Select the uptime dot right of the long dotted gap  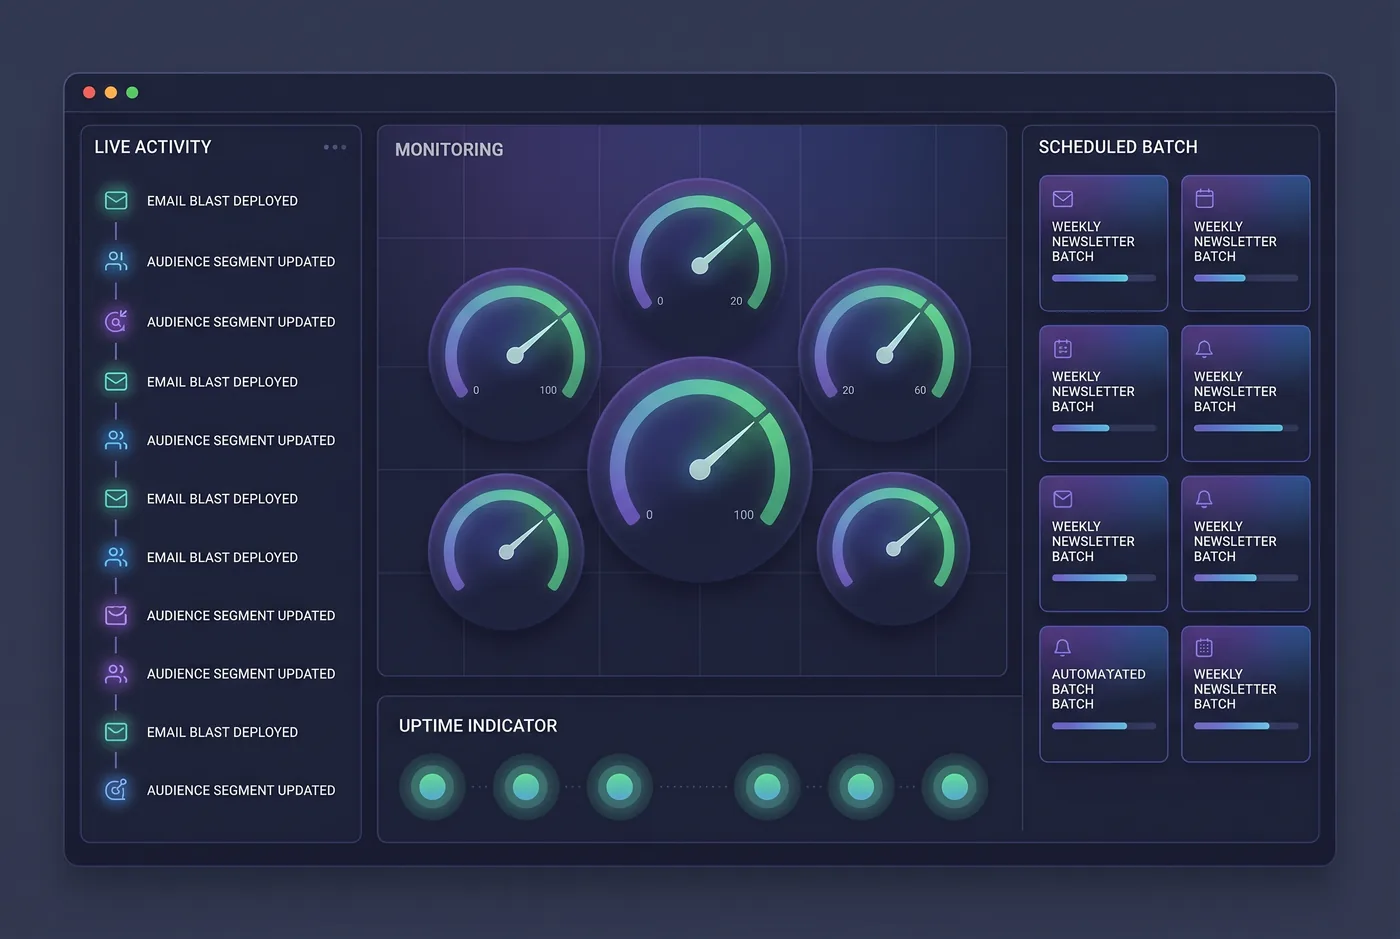click(767, 787)
